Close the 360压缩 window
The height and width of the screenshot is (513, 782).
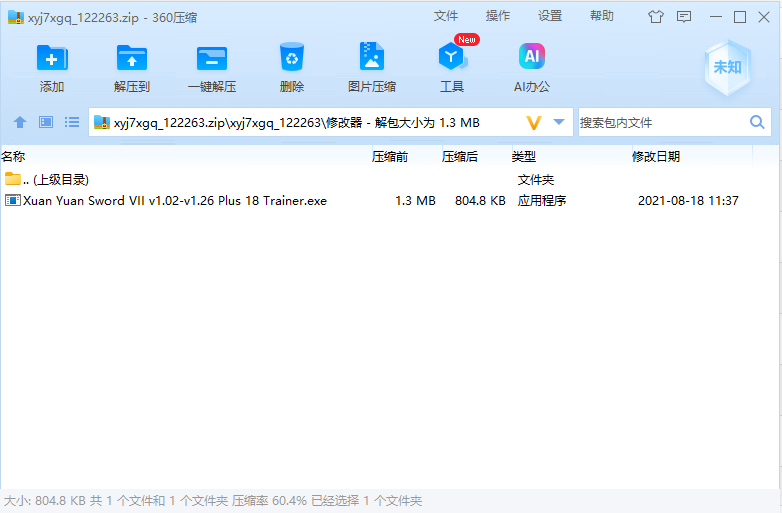pyautogui.click(x=764, y=17)
